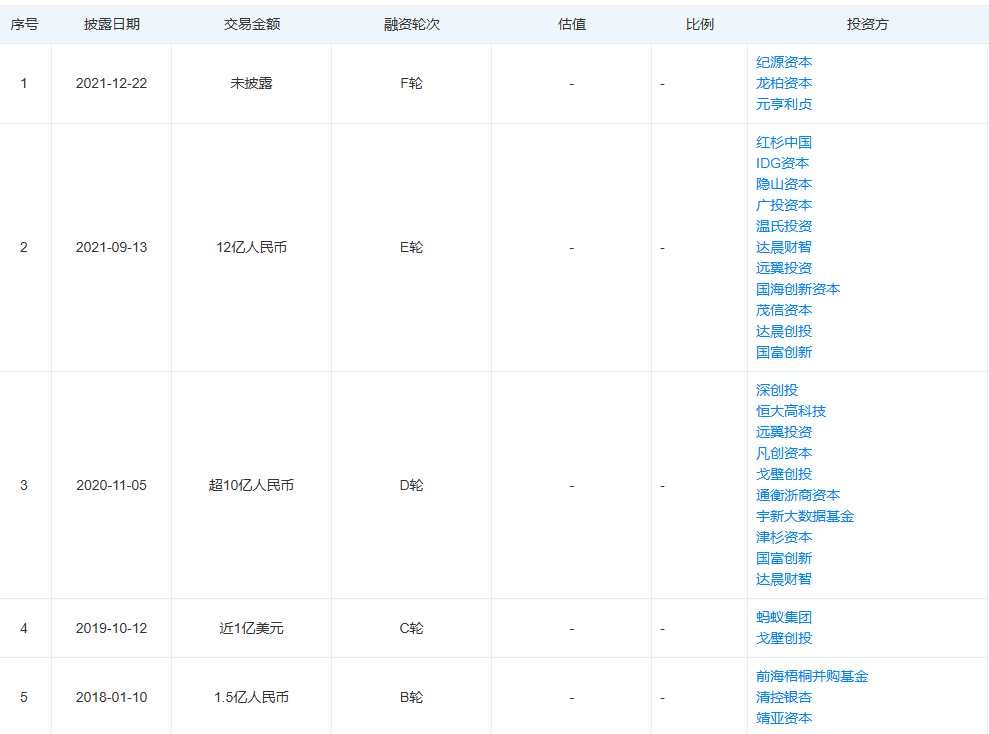Open the 温氏投资 link
Image resolution: width=989 pixels, height=734 pixels.
point(783,226)
